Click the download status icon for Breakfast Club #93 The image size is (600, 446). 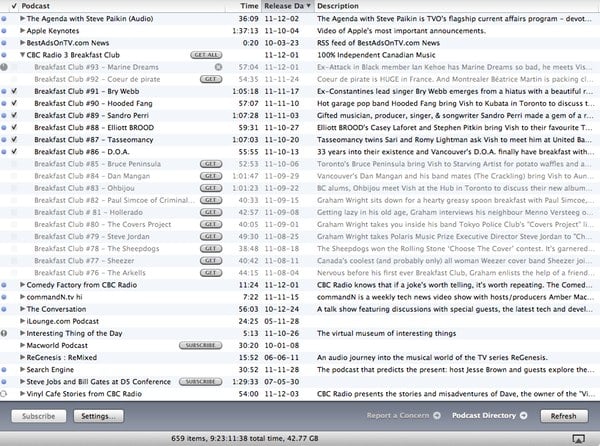click(x=4, y=67)
